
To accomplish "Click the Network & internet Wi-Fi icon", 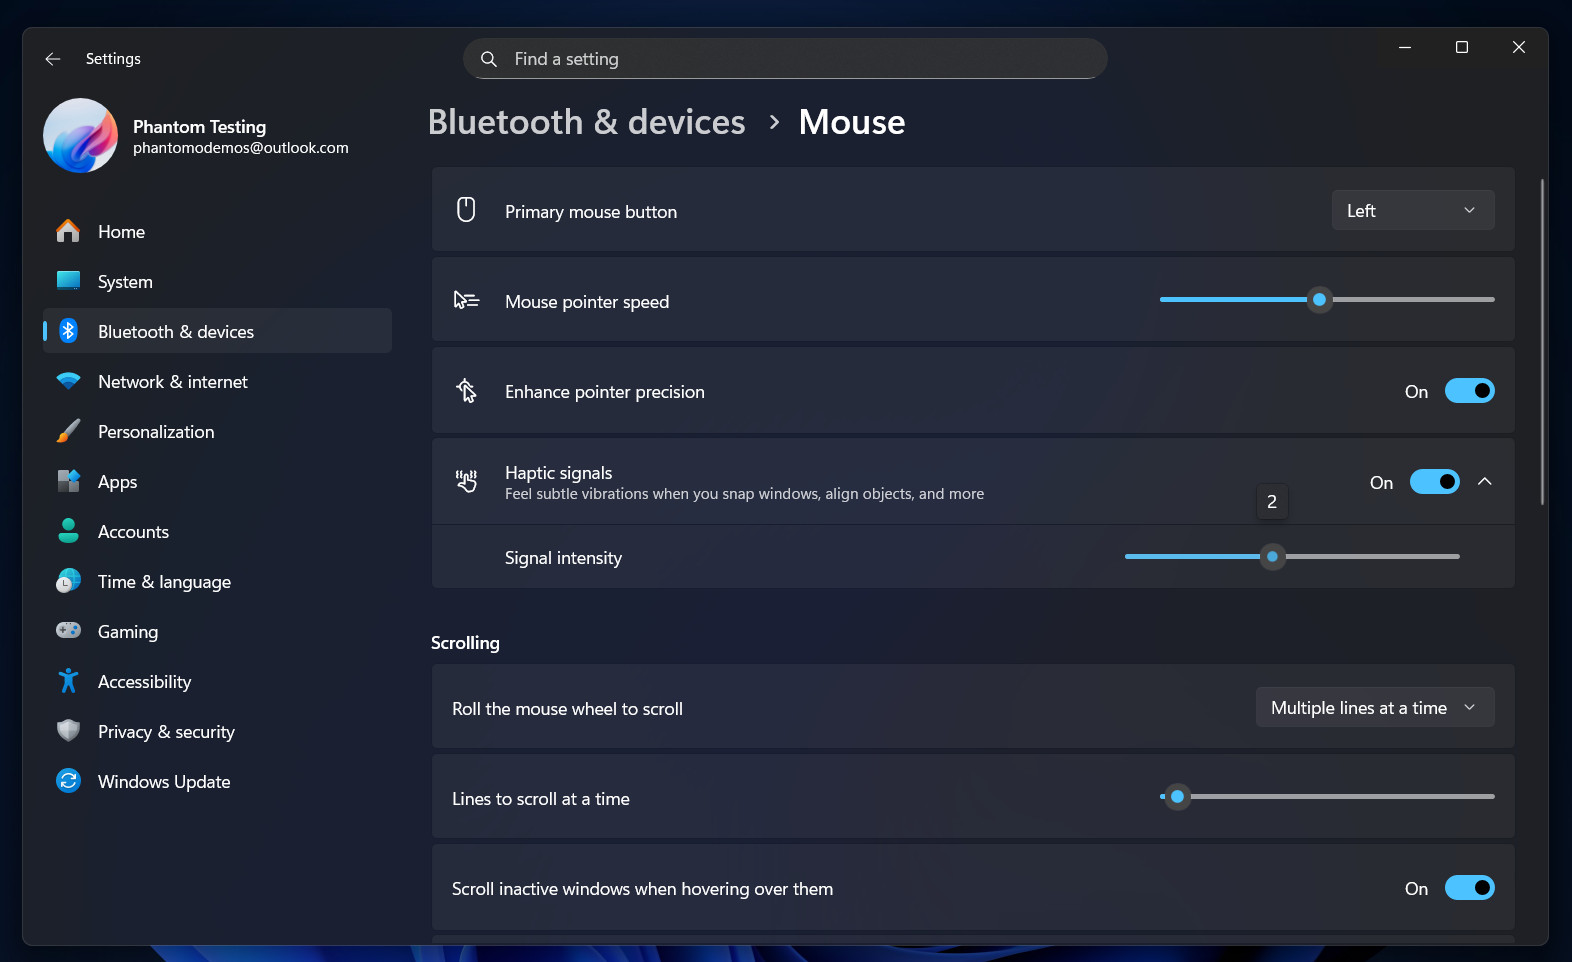I will [68, 381].
